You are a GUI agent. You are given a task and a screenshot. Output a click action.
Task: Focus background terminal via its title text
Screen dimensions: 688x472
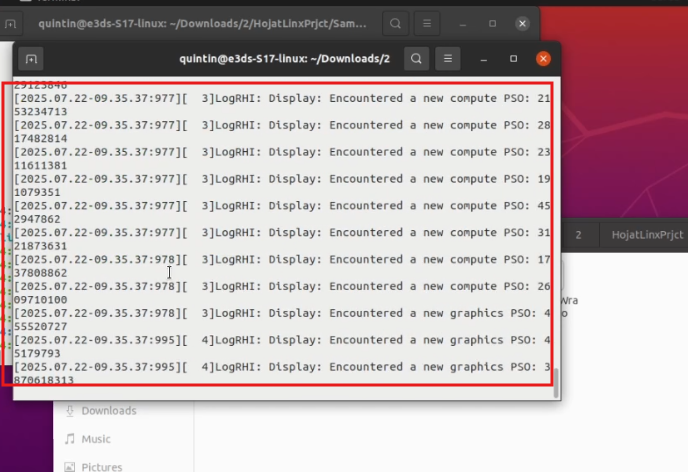point(200,22)
